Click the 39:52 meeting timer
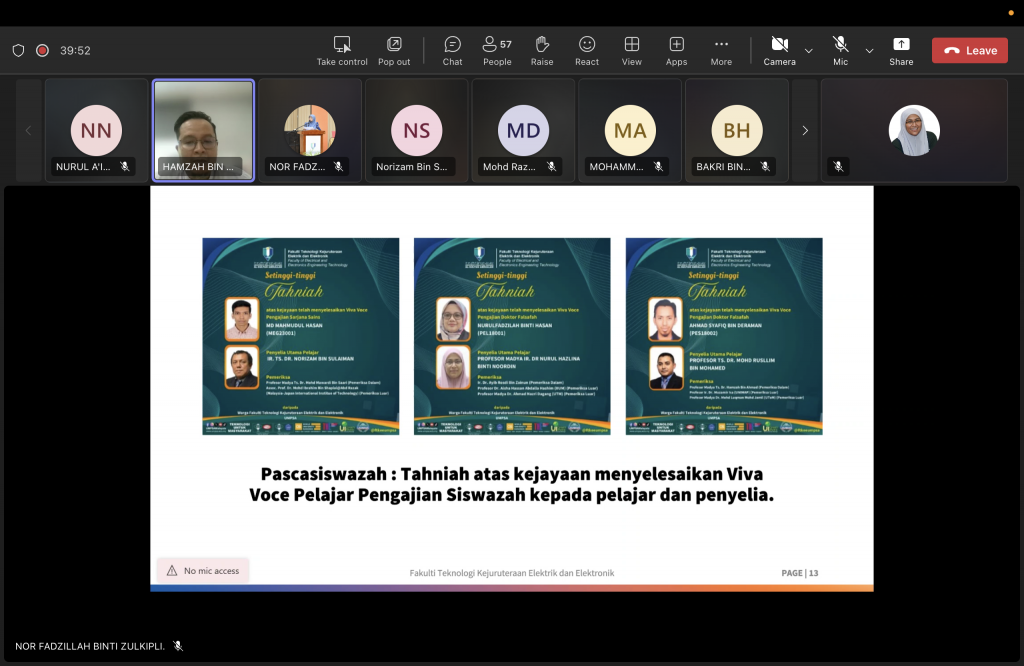 [75, 50]
